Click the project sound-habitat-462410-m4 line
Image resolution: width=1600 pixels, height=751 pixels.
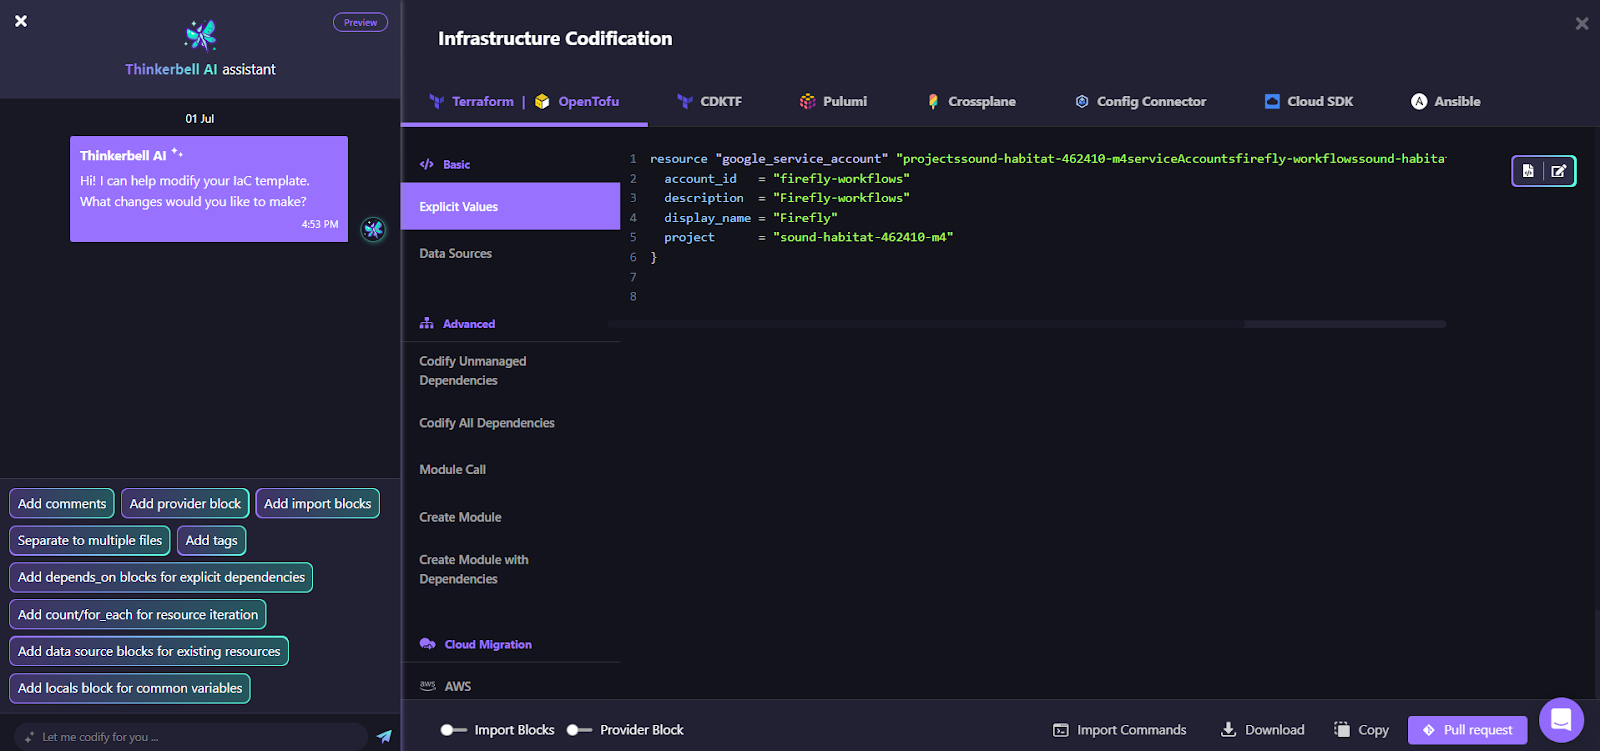[808, 238]
